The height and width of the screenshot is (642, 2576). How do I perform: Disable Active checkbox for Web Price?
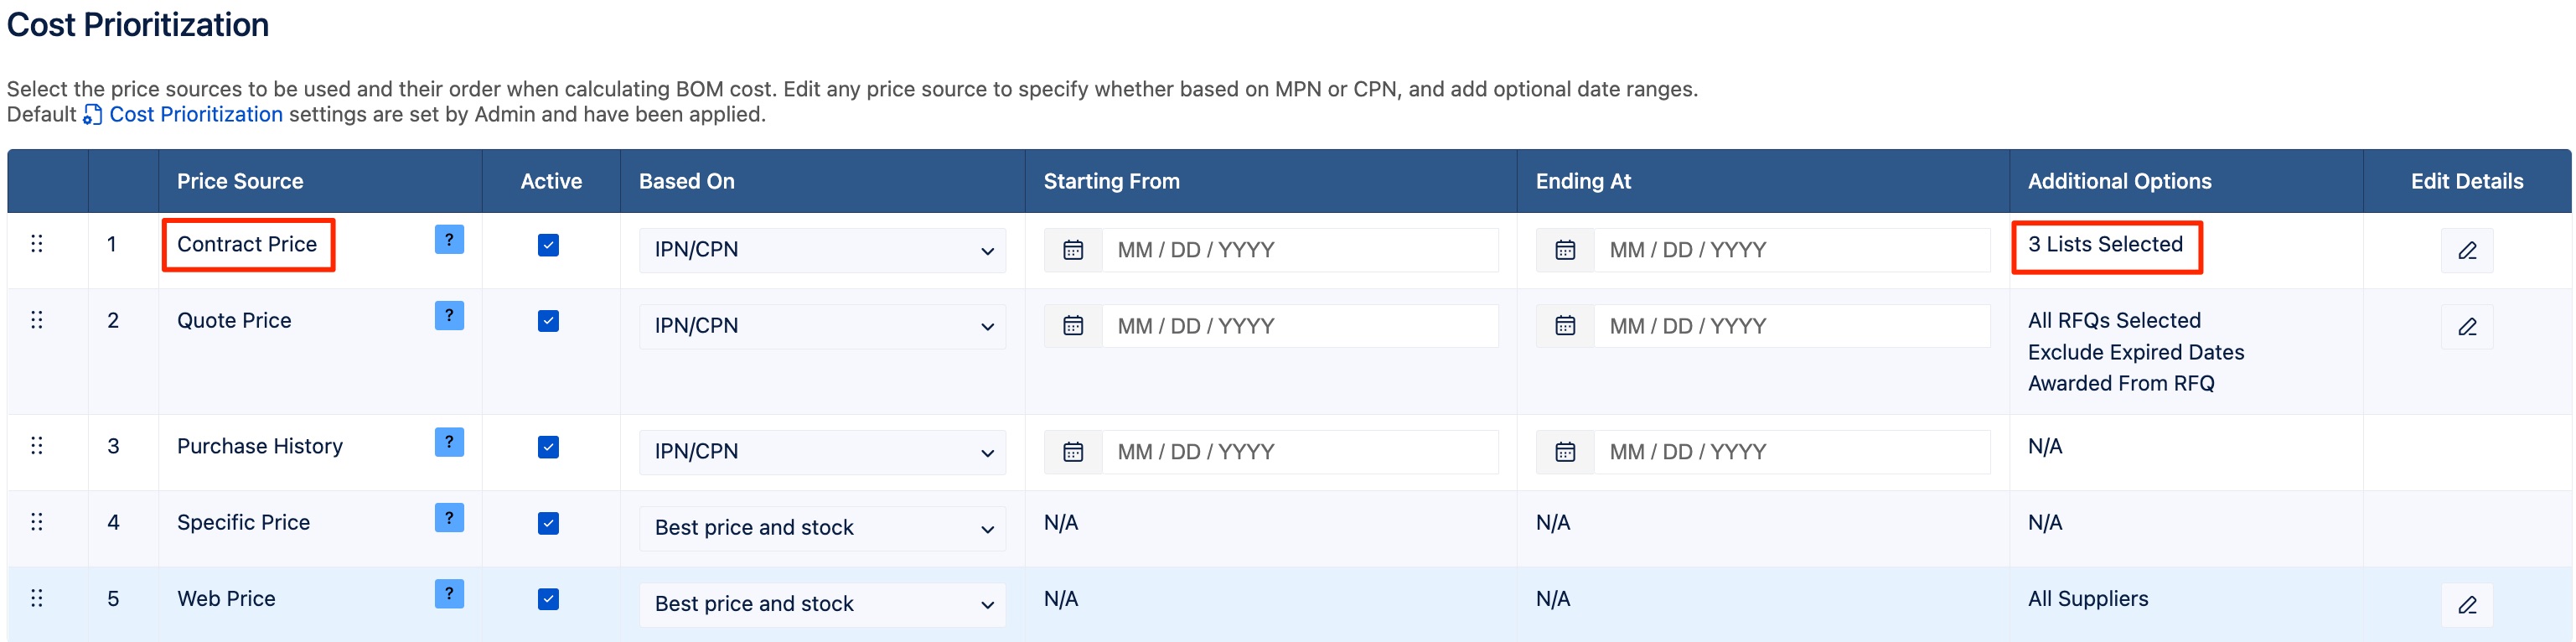[548, 599]
